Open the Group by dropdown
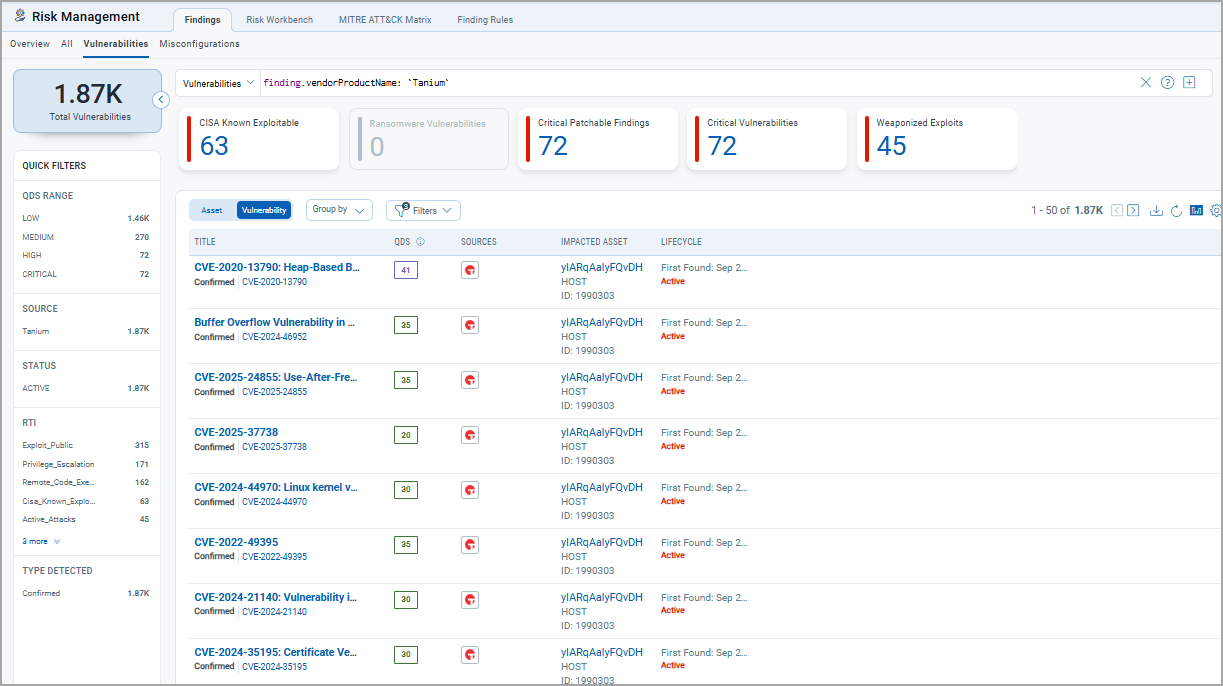The height and width of the screenshot is (686, 1223). pyautogui.click(x=338, y=210)
